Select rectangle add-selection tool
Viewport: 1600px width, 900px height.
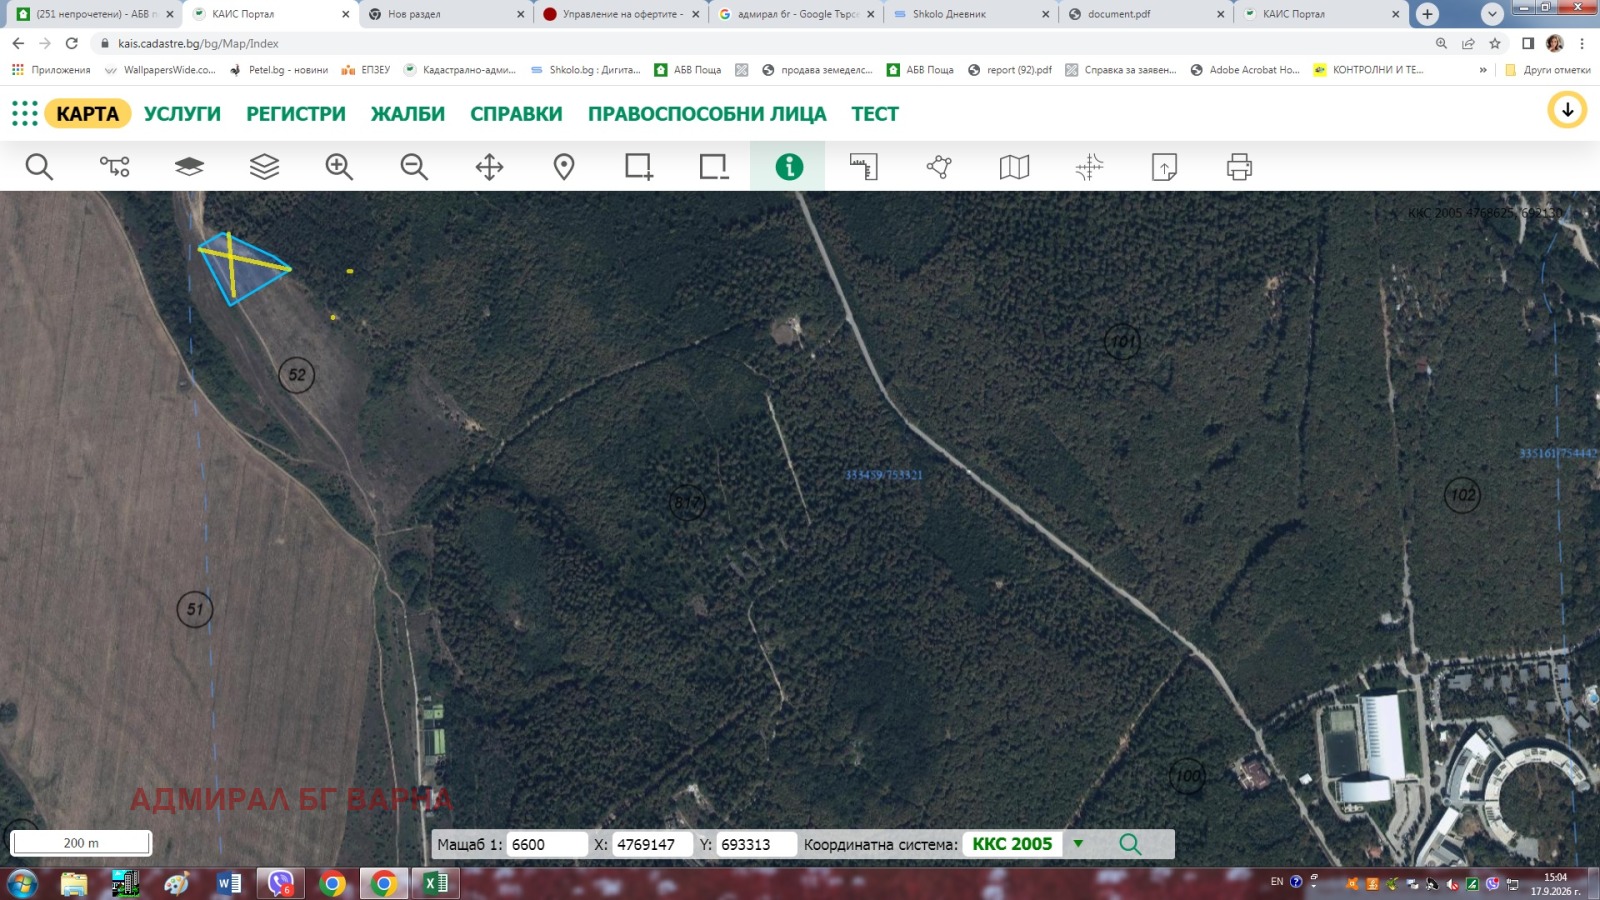[x=639, y=166]
